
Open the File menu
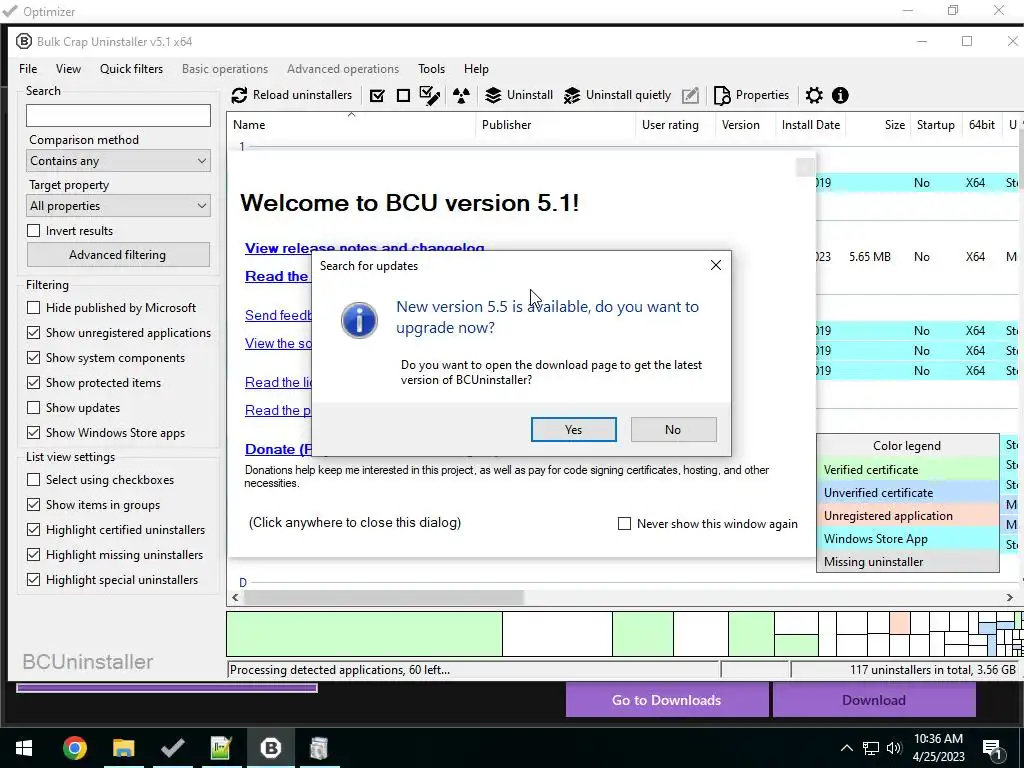pos(28,69)
